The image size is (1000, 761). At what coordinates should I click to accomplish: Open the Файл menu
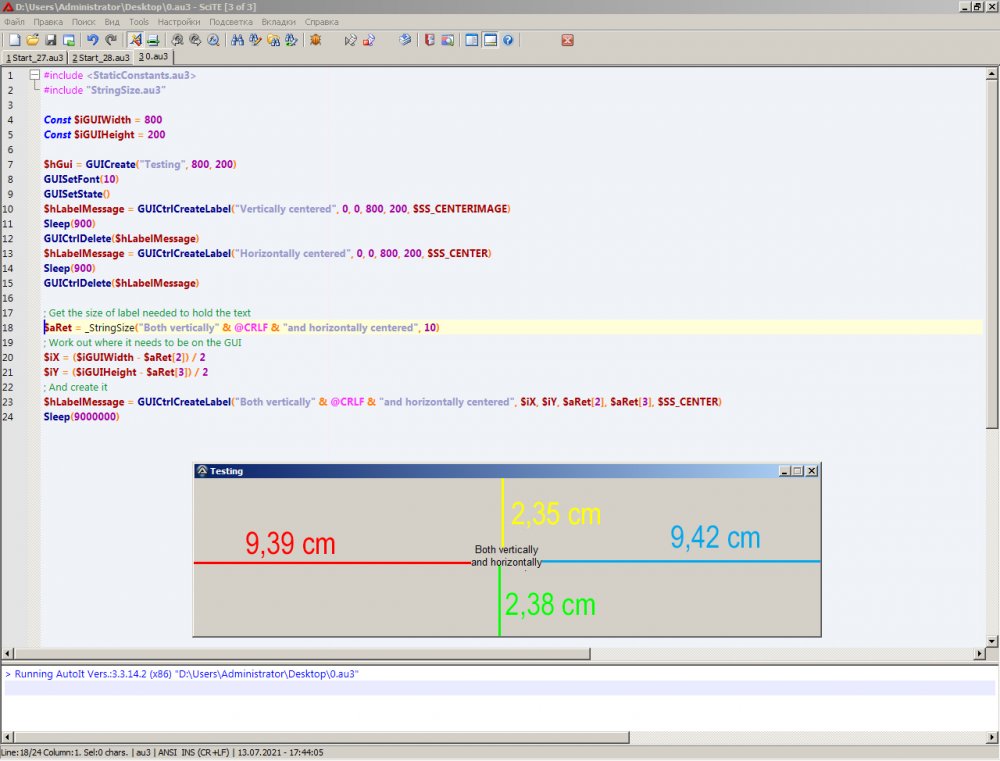(14, 22)
